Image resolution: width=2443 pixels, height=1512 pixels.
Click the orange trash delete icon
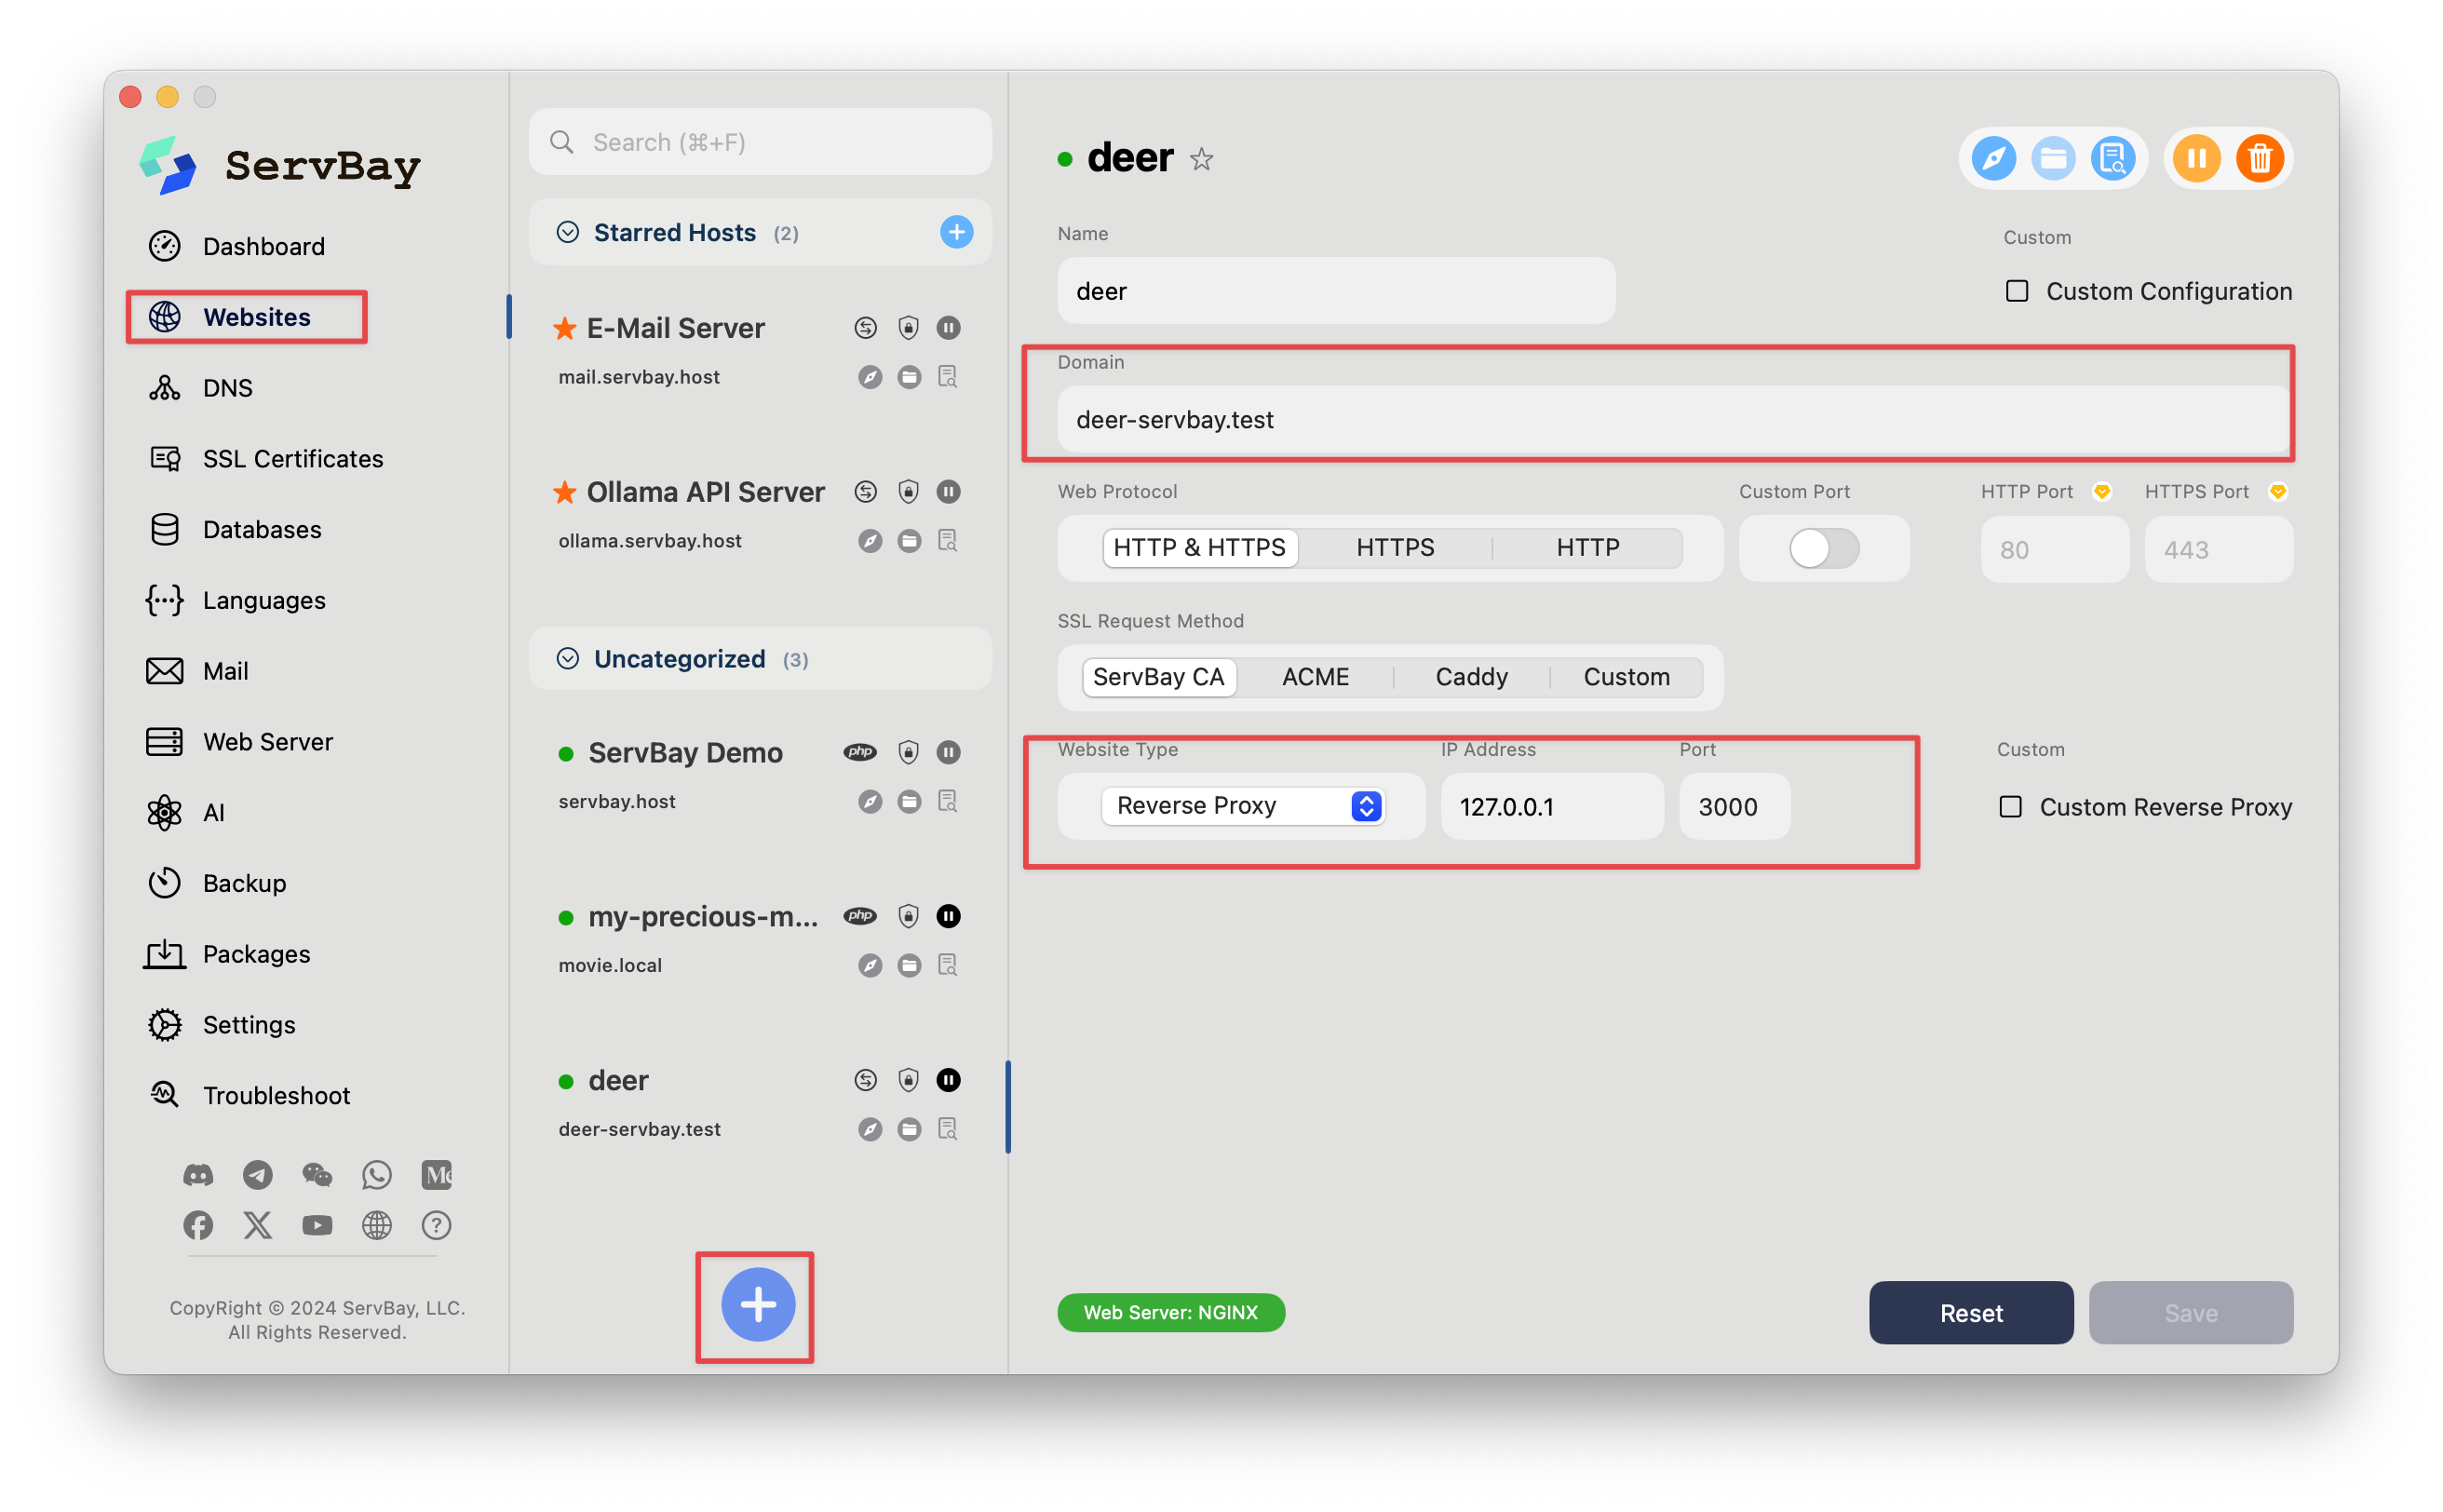2259,158
